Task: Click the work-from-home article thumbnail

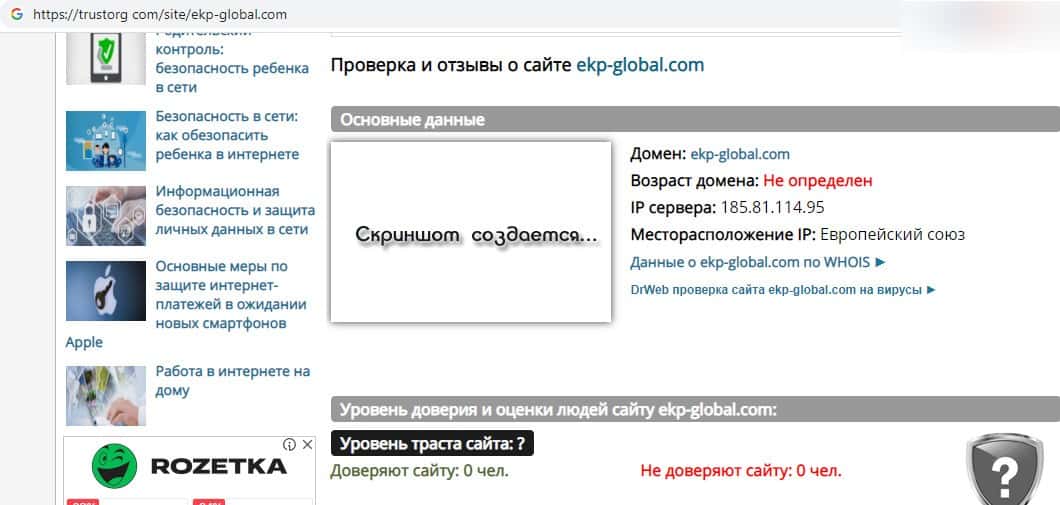Action: pyautogui.click(x=106, y=395)
